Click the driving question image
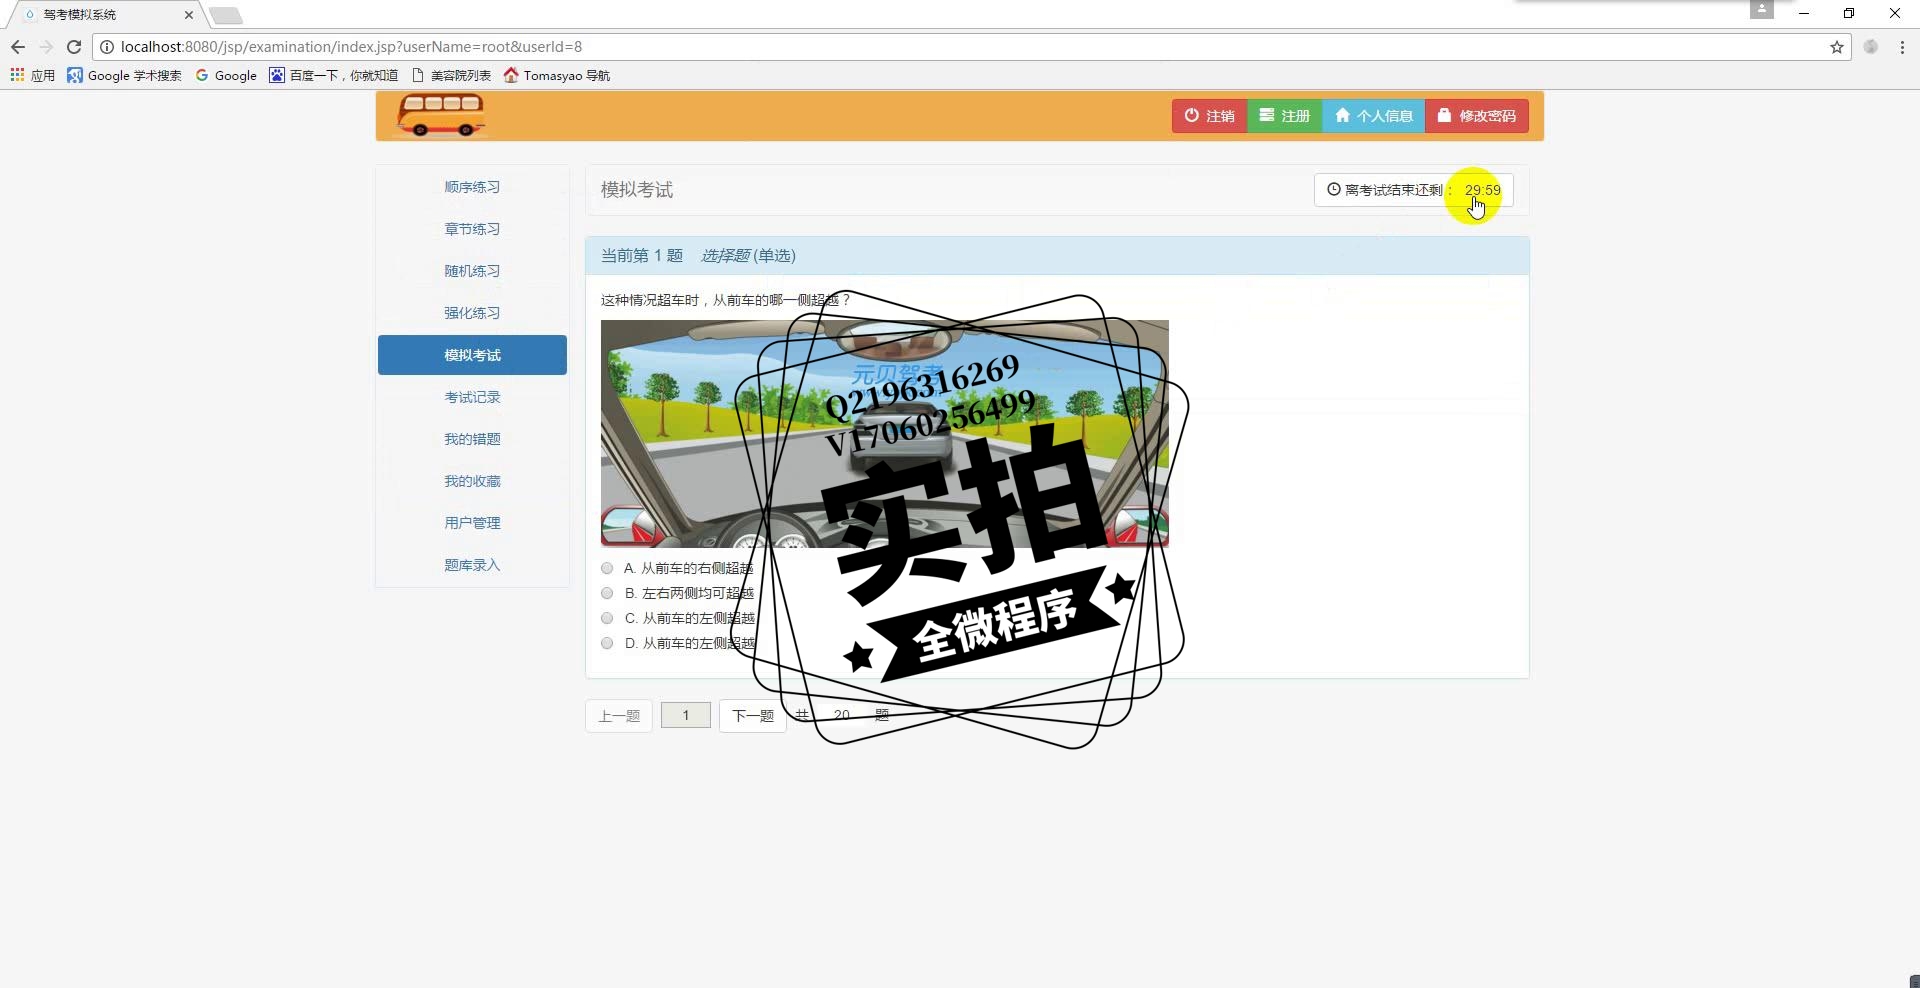The image size is (1920, 988). (884, 433)
